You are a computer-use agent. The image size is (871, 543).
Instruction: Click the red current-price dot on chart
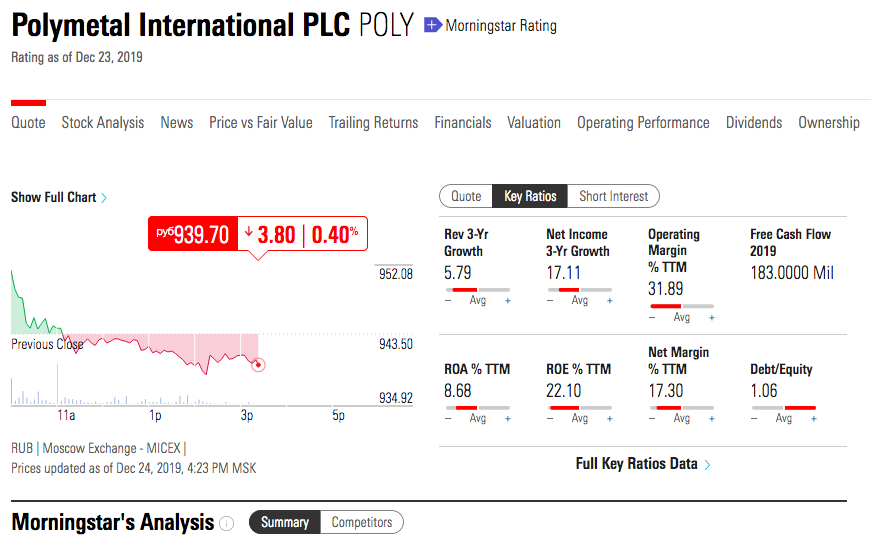tap(258, 364)
